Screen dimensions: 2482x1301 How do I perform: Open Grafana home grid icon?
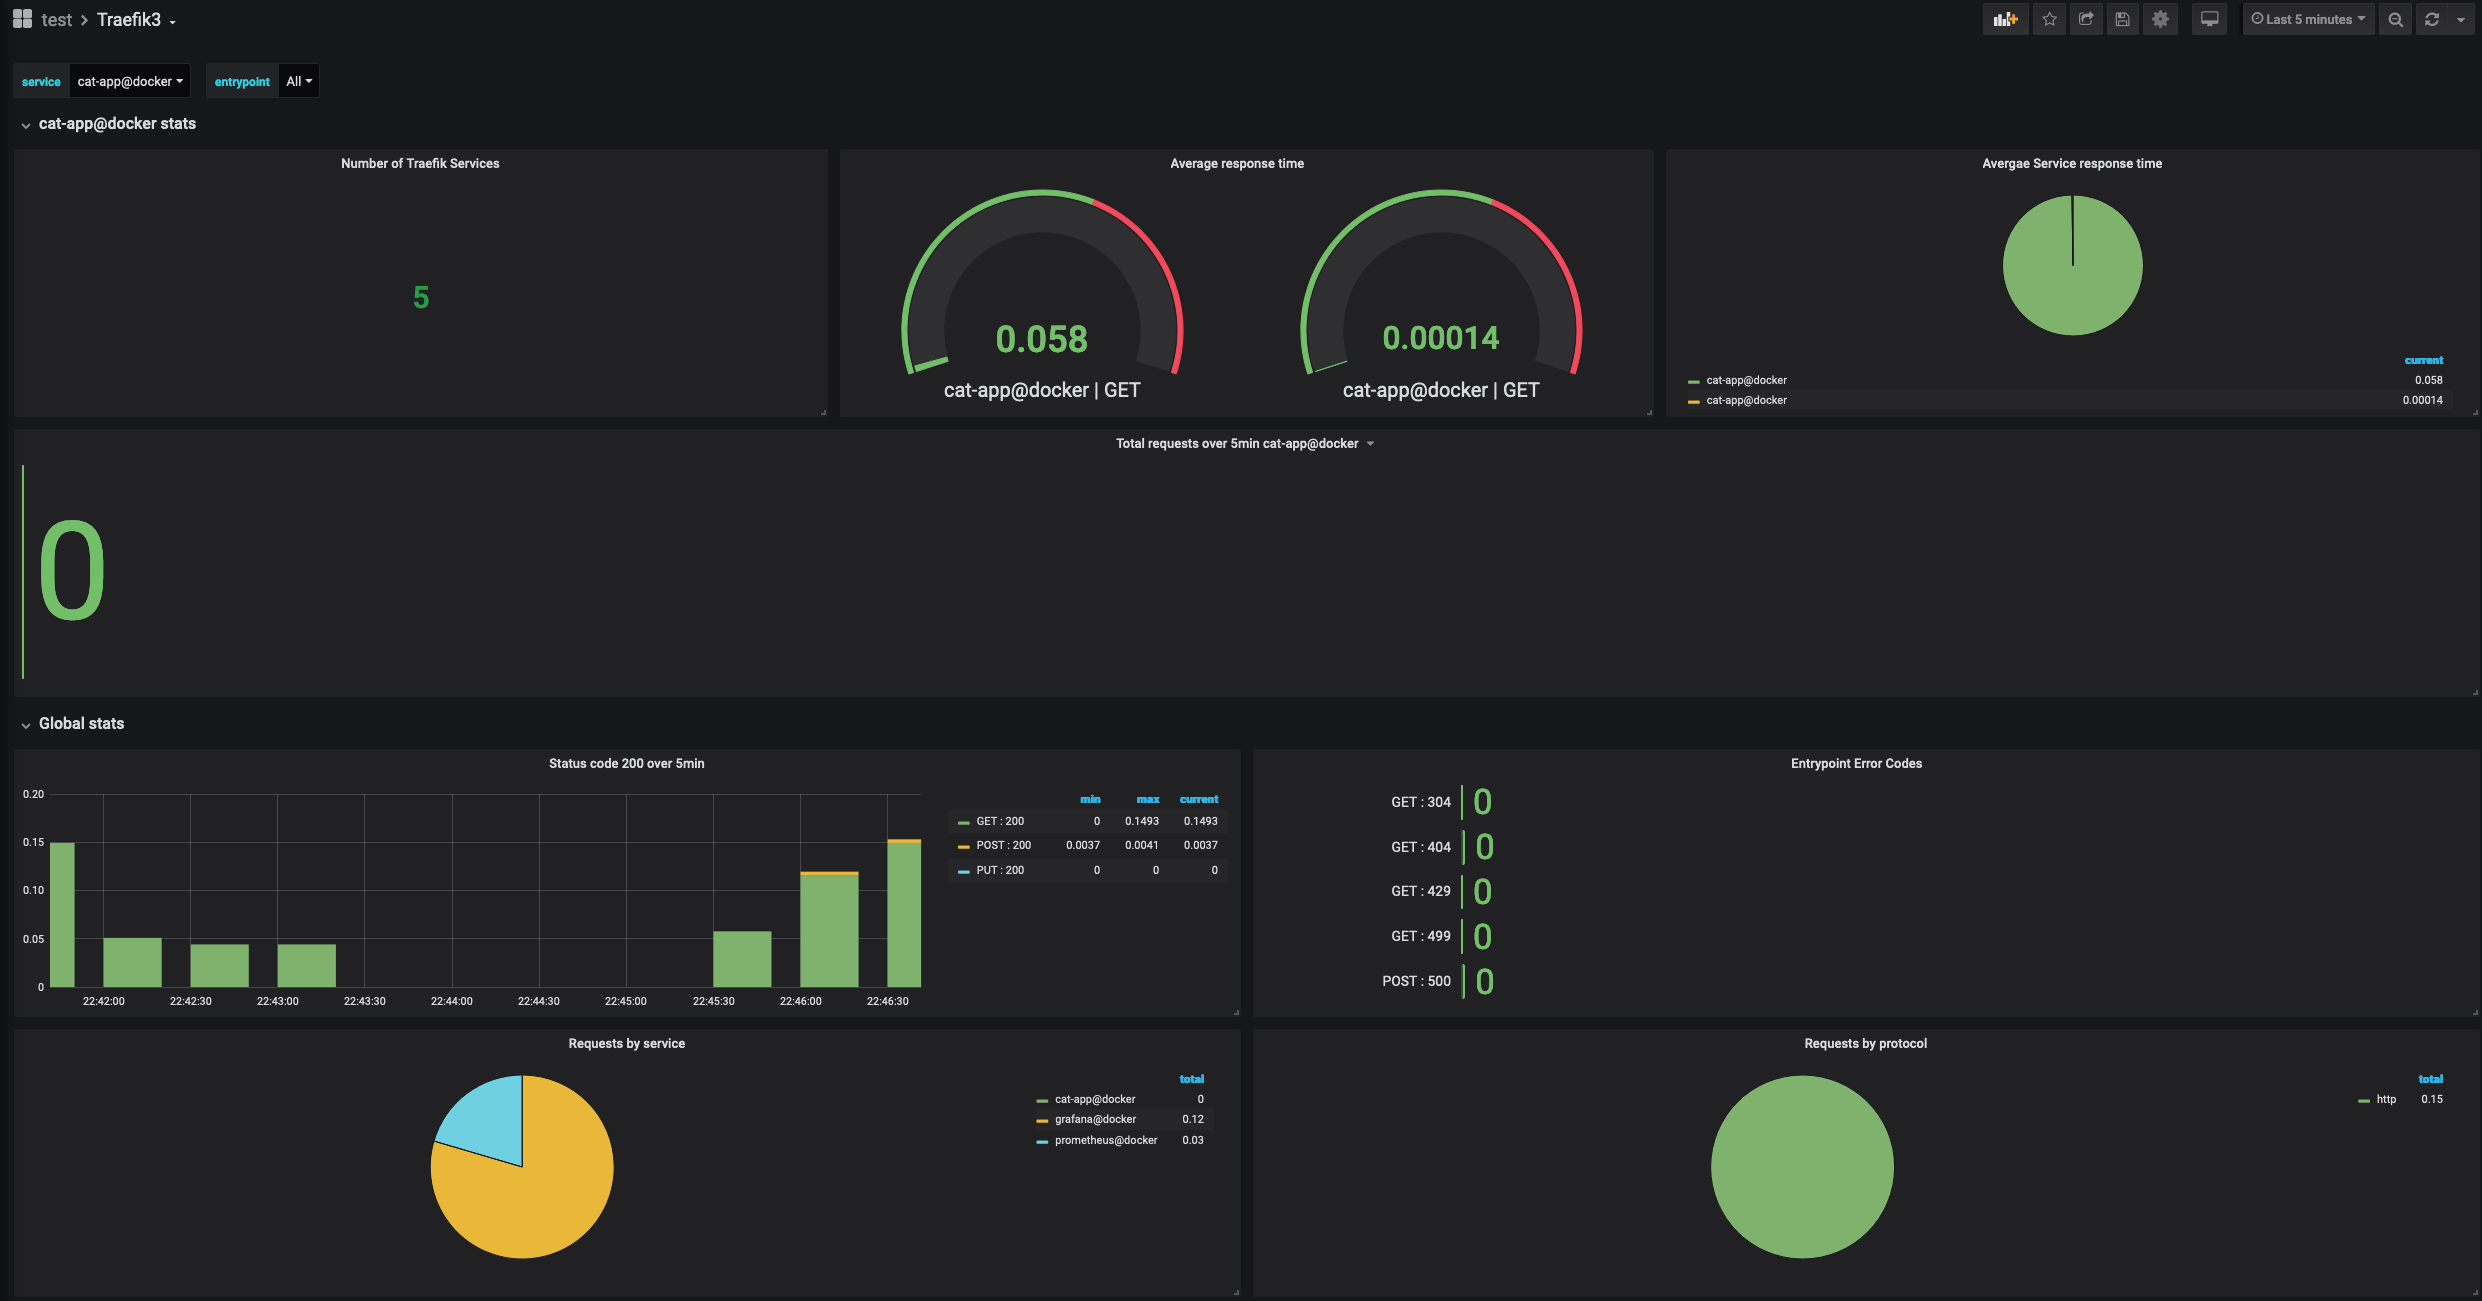tap(22, 19)
